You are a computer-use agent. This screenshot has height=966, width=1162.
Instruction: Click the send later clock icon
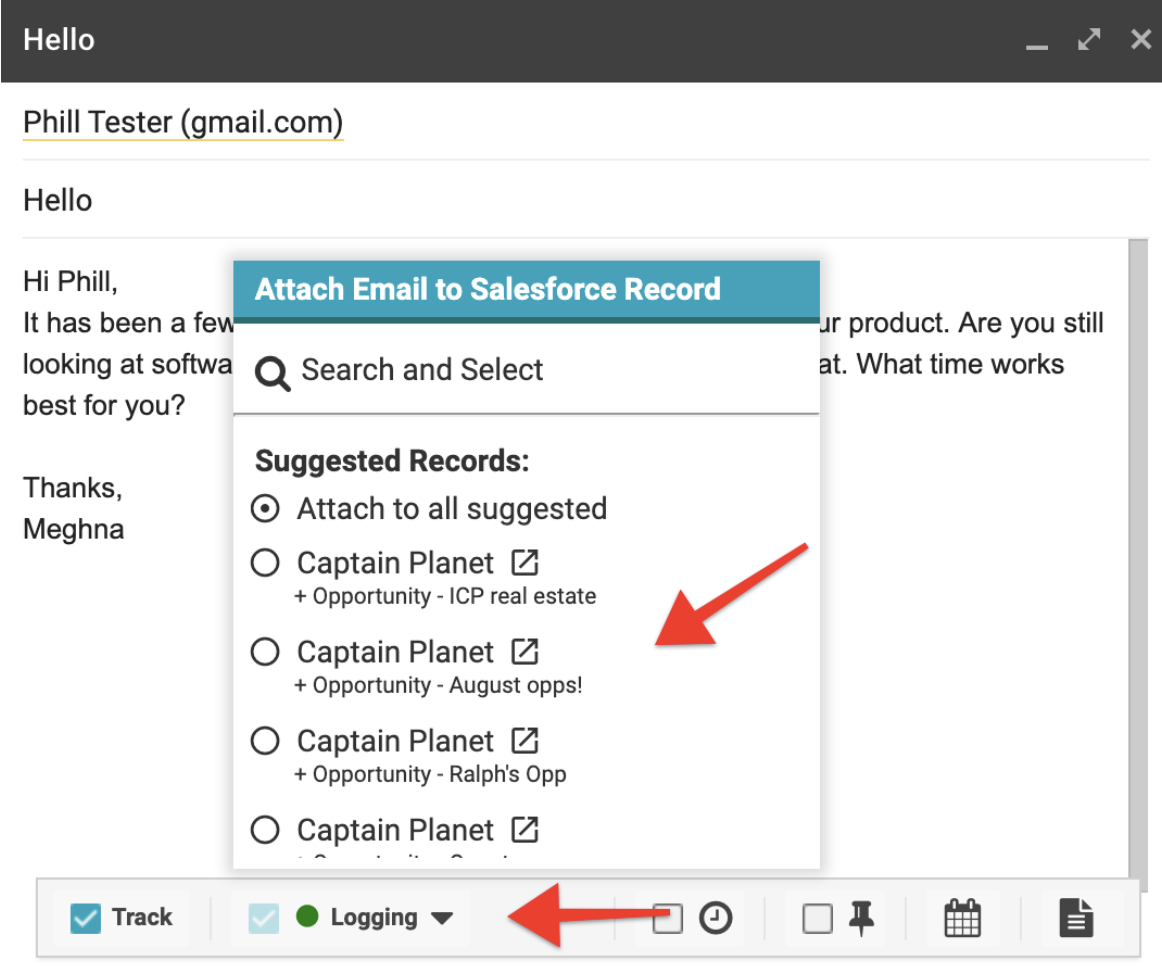click(x=715, y=919)
